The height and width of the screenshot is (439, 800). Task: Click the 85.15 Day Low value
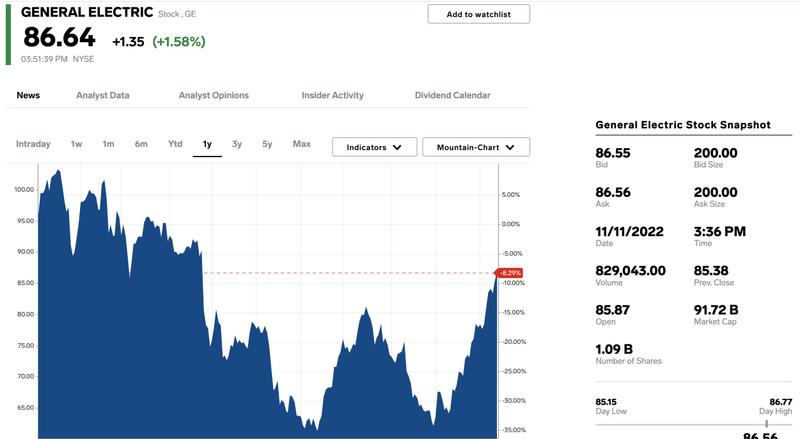606,402
